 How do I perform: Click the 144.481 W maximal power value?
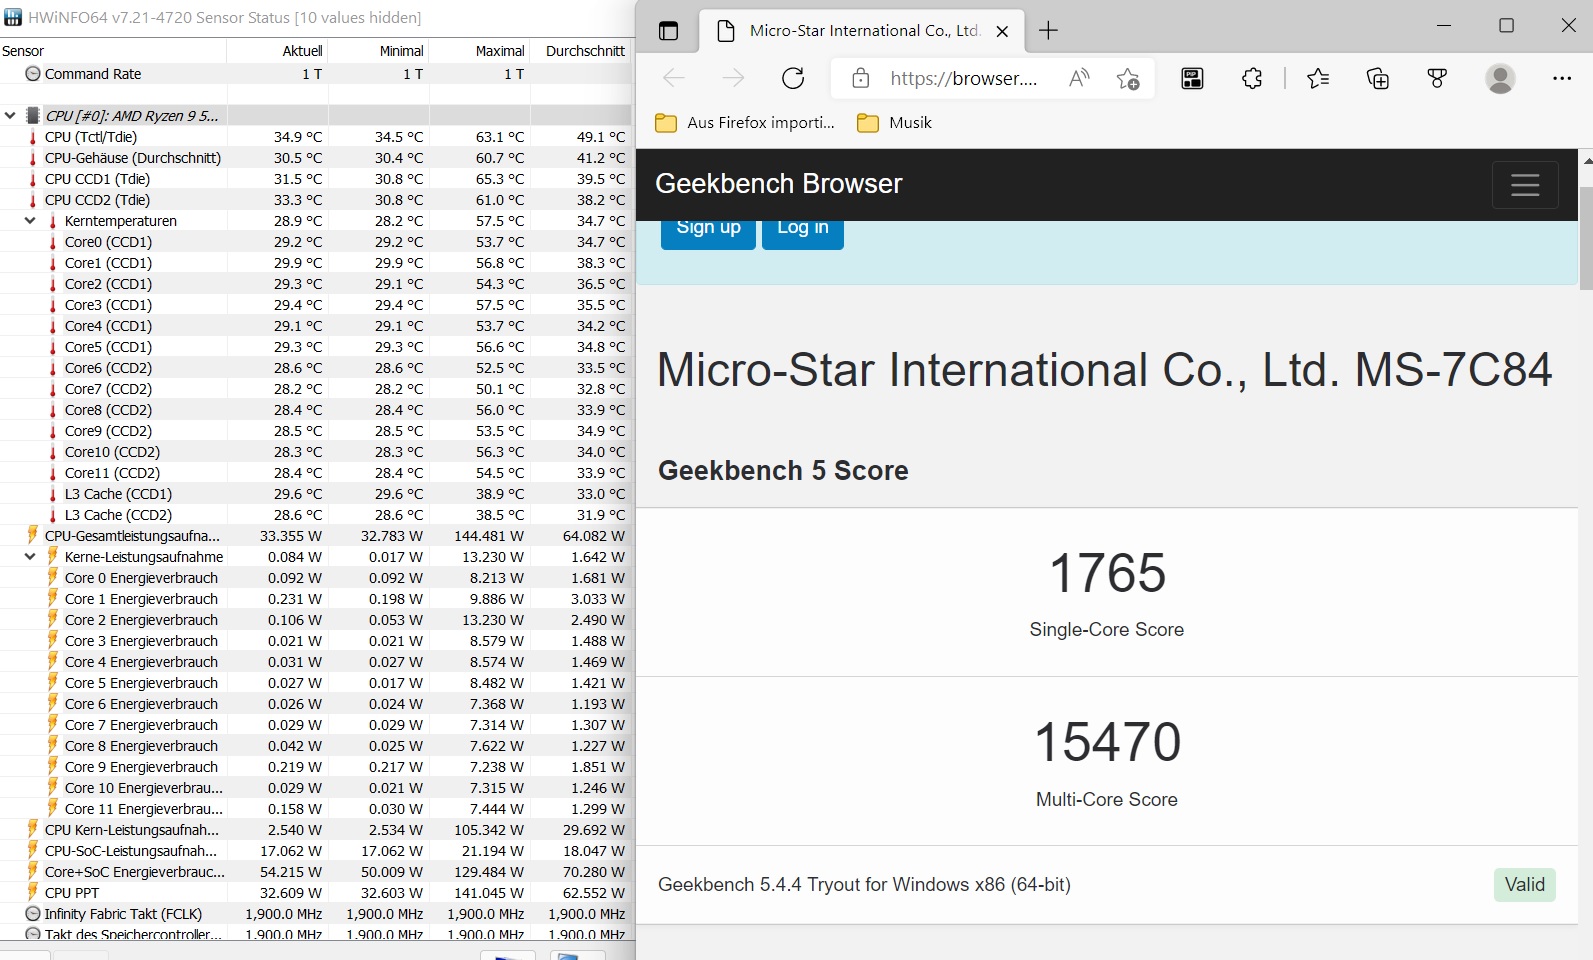coord(489,536)
